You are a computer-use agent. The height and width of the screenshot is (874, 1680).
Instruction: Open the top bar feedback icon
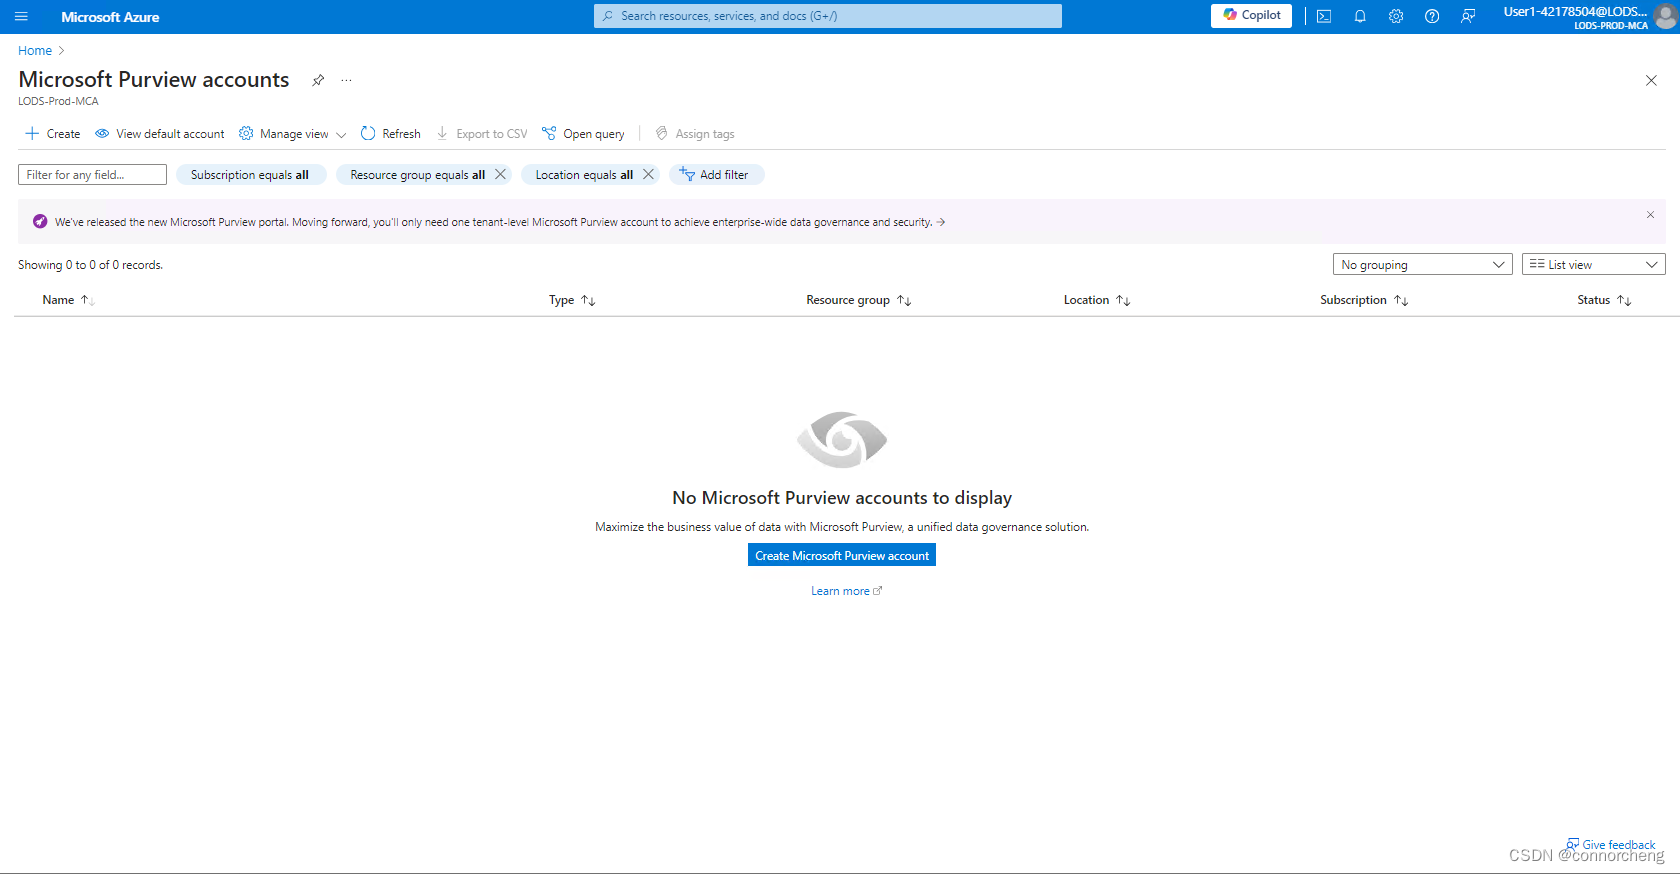click(1468, 16)
